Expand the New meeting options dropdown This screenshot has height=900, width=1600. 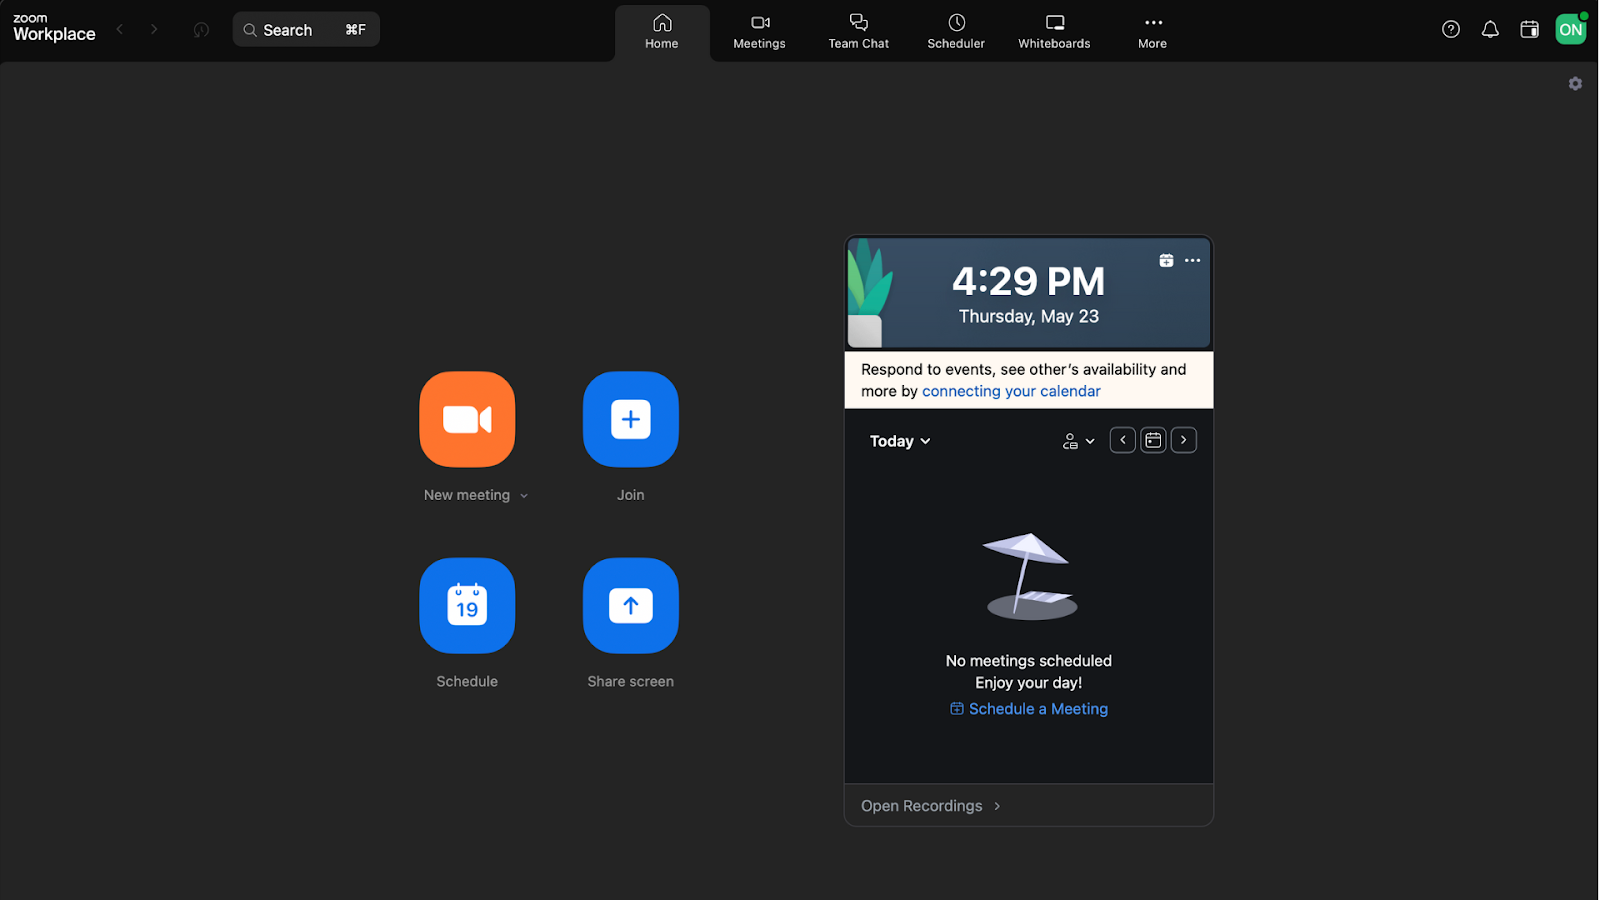(x=525, y=494)
